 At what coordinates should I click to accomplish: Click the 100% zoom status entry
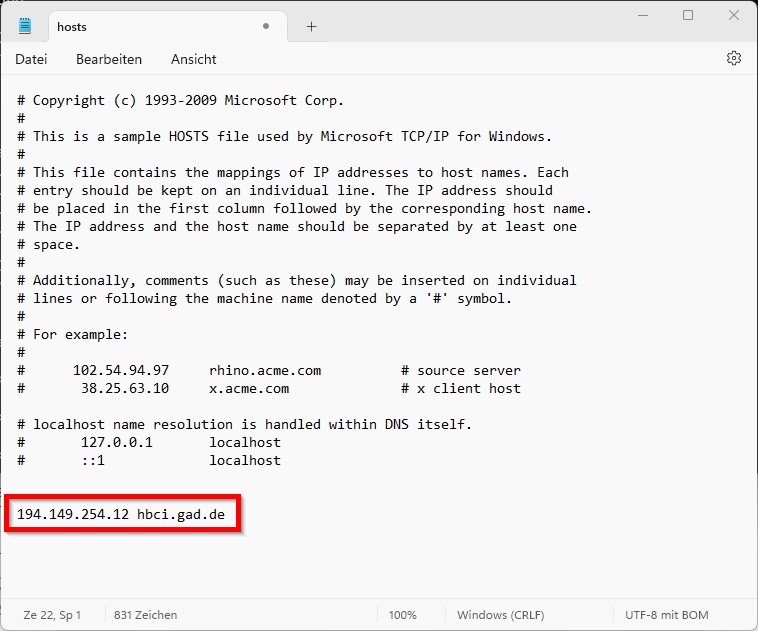coord(402,615)
